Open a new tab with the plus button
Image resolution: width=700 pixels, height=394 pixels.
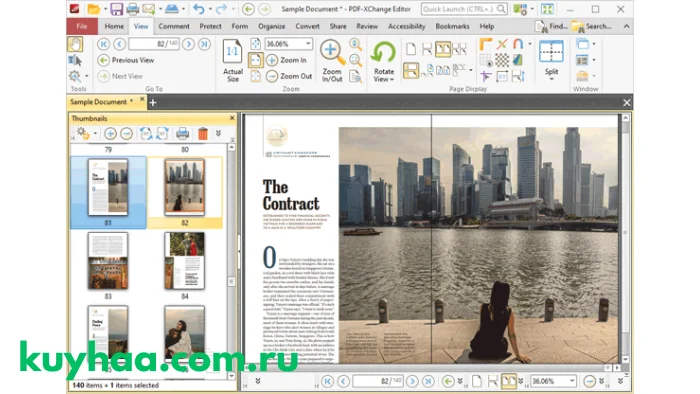(153, 103)
